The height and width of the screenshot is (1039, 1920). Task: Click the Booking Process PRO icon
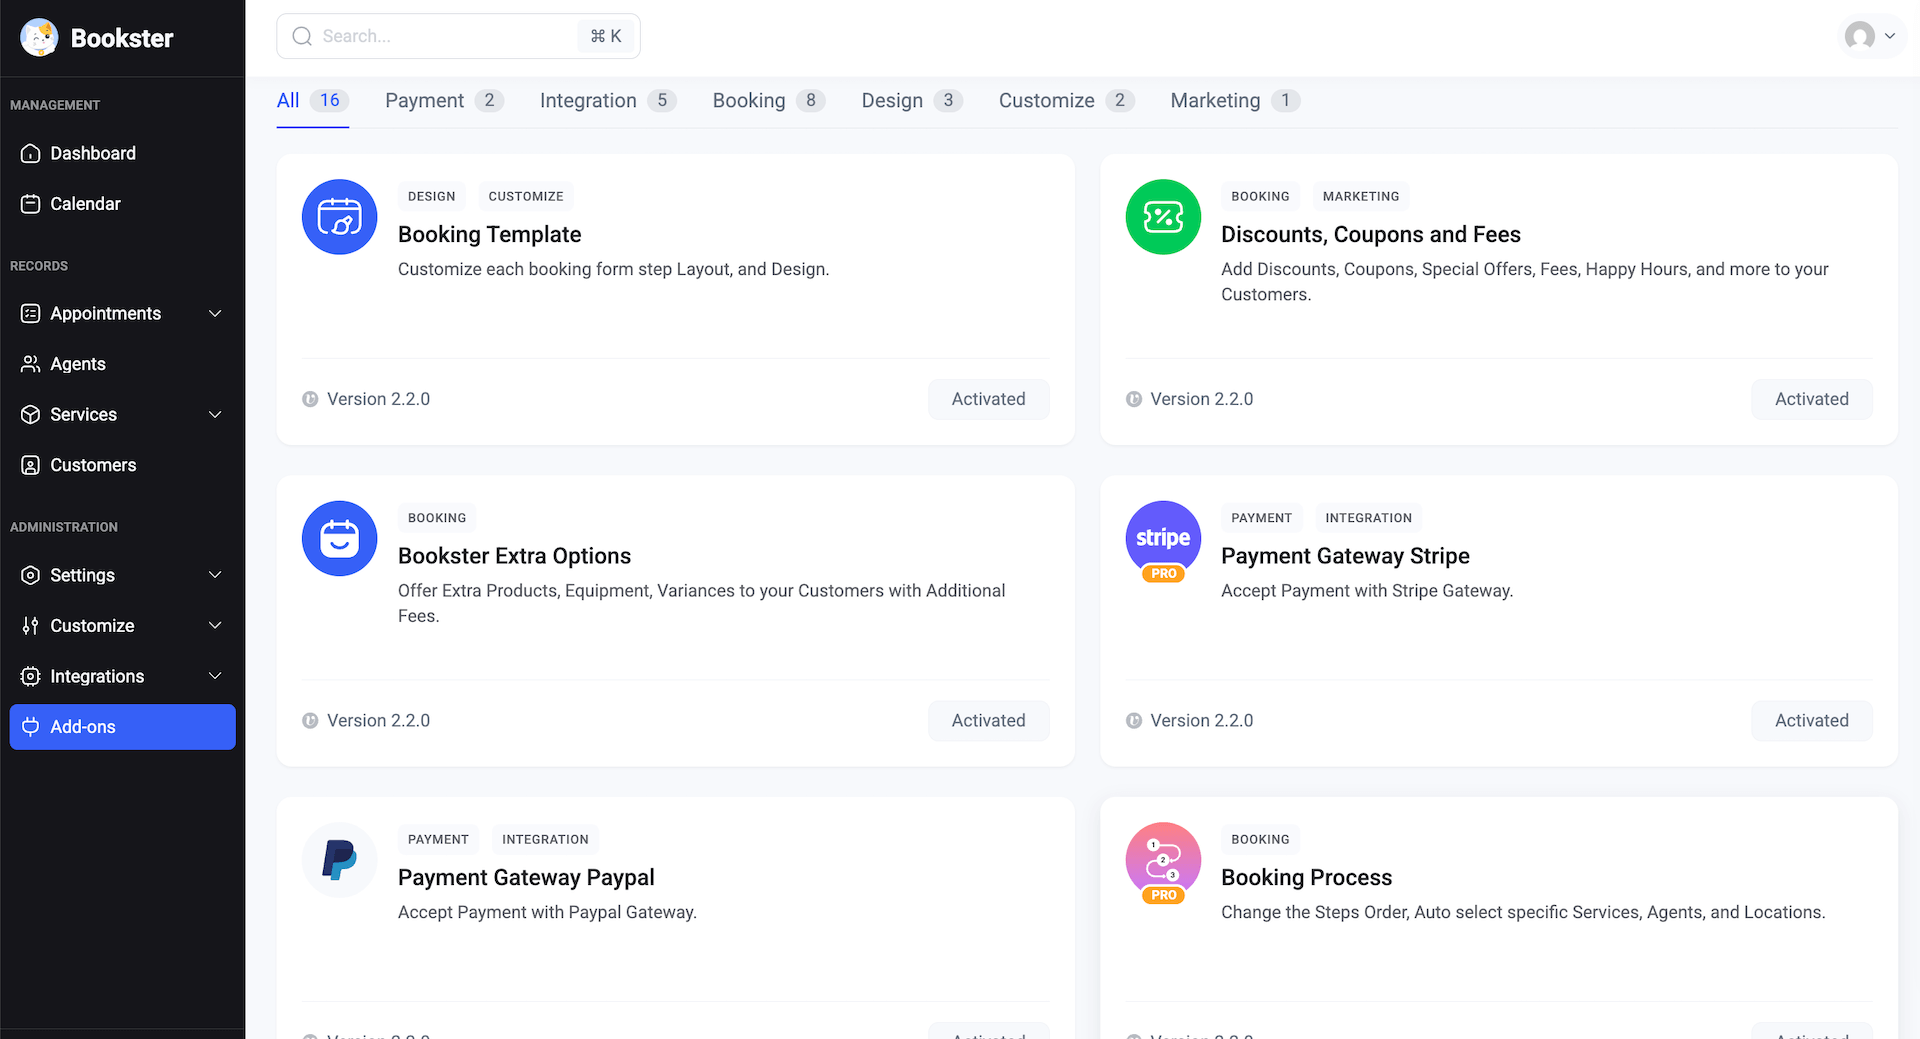click(x=1162, y=861)
